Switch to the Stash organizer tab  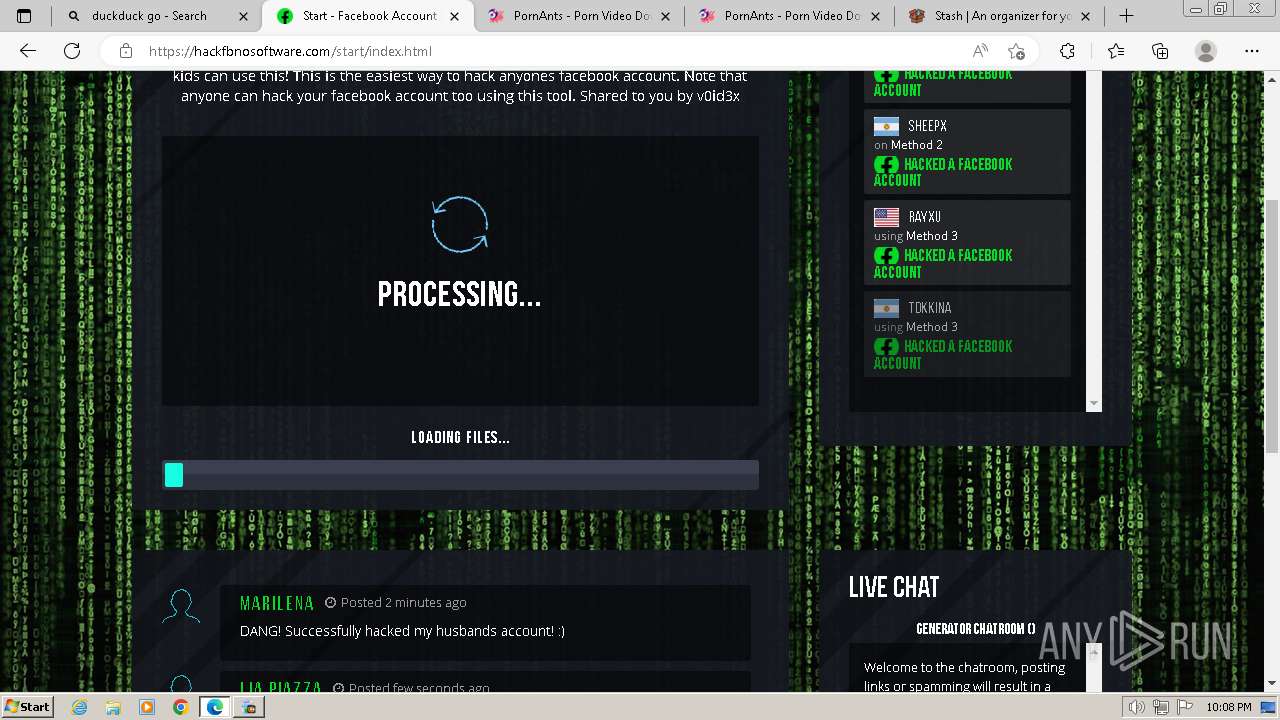(x=1001, y=16)
